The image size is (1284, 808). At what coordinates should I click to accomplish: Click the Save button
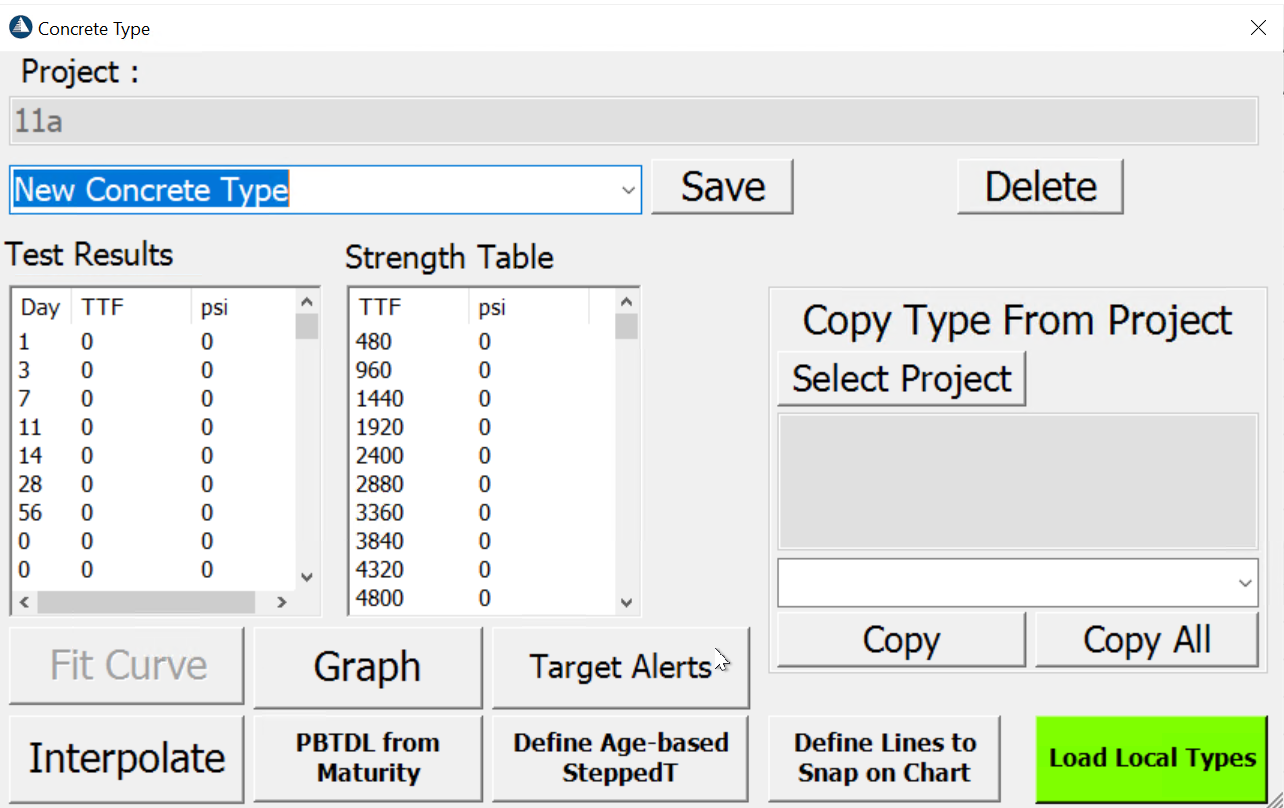722,187
